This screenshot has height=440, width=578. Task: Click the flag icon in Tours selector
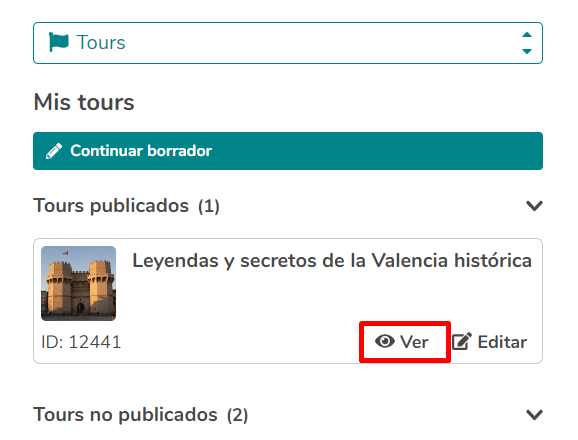pos(59,42)
